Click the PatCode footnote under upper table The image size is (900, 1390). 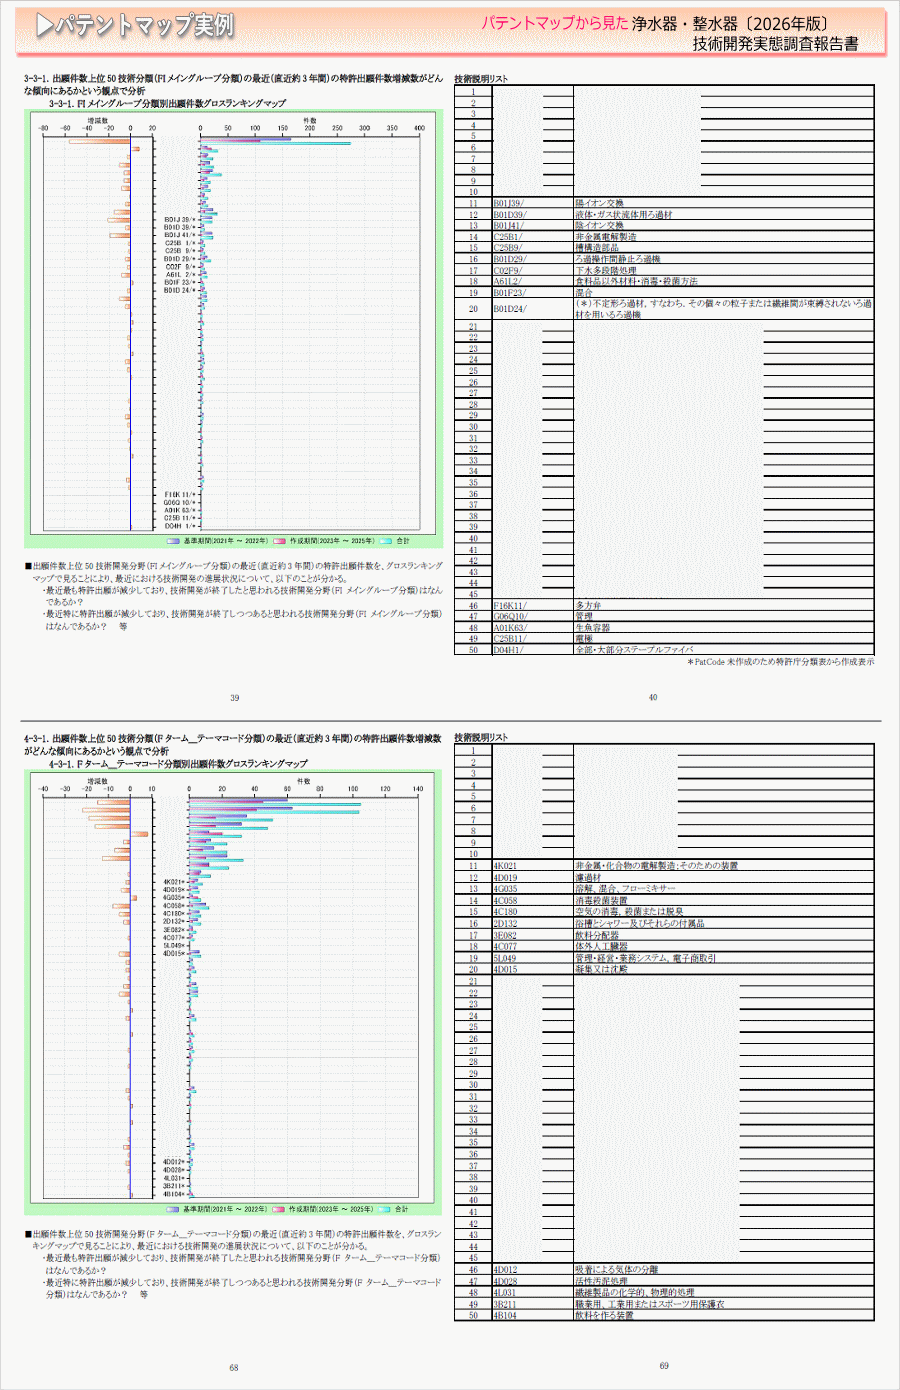780,662
